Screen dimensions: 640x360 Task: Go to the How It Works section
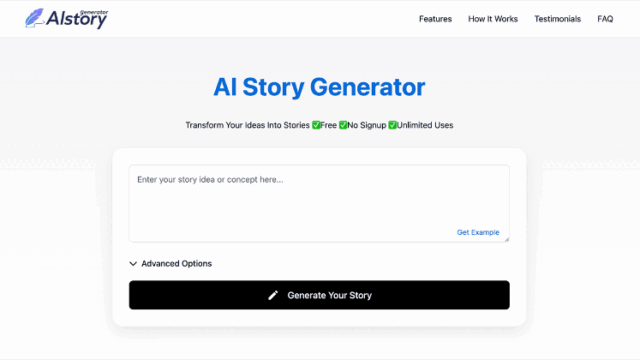tap(493, 19)
